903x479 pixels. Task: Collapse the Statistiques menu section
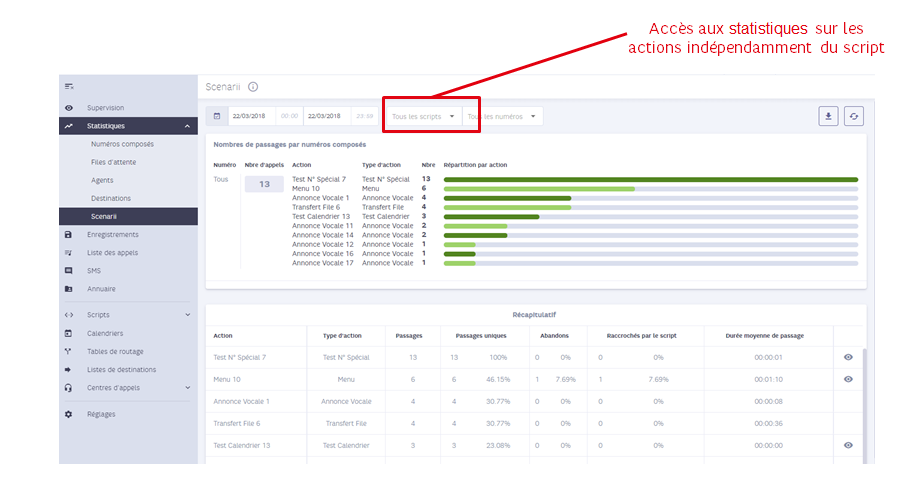[x=187, y=126]
